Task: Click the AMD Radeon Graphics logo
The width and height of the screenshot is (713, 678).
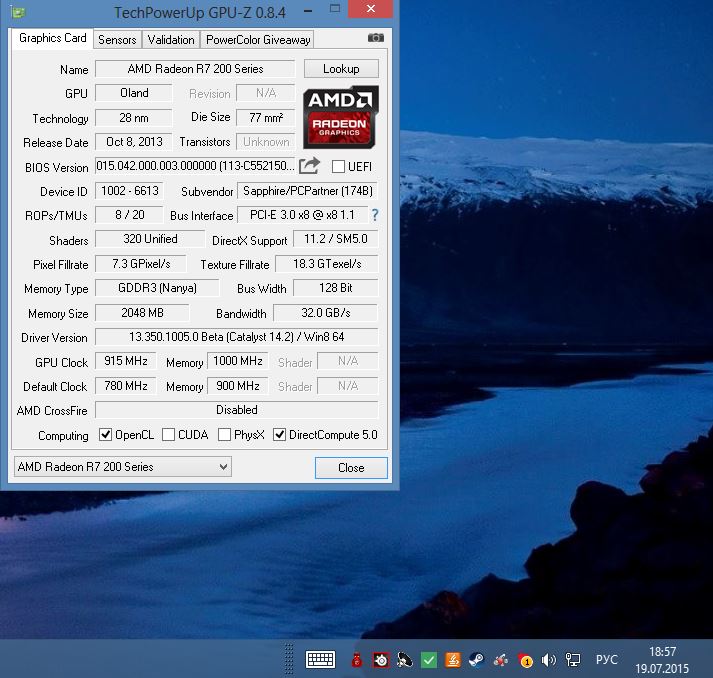Action: pyautogui.click(x=340, y=116)
